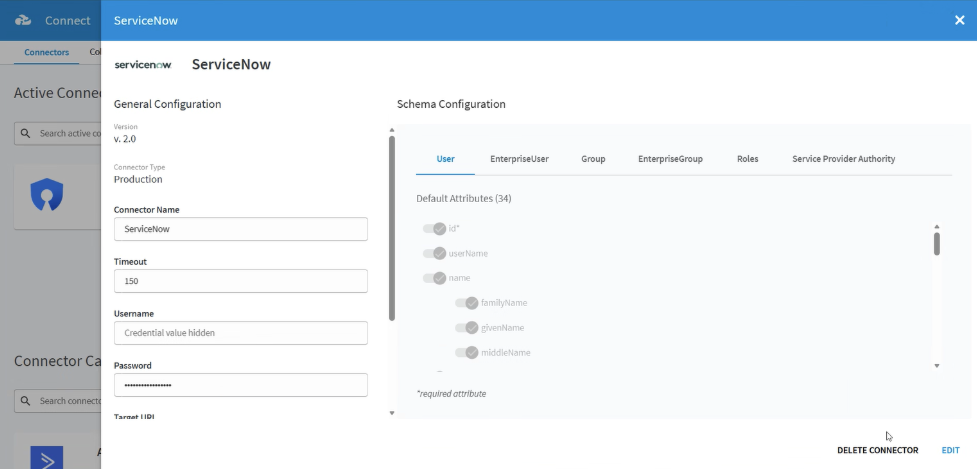The height and width of the screenshot is (469, 977).
Task: Click attributes list scroll up arrow
Action: point(936,227)
